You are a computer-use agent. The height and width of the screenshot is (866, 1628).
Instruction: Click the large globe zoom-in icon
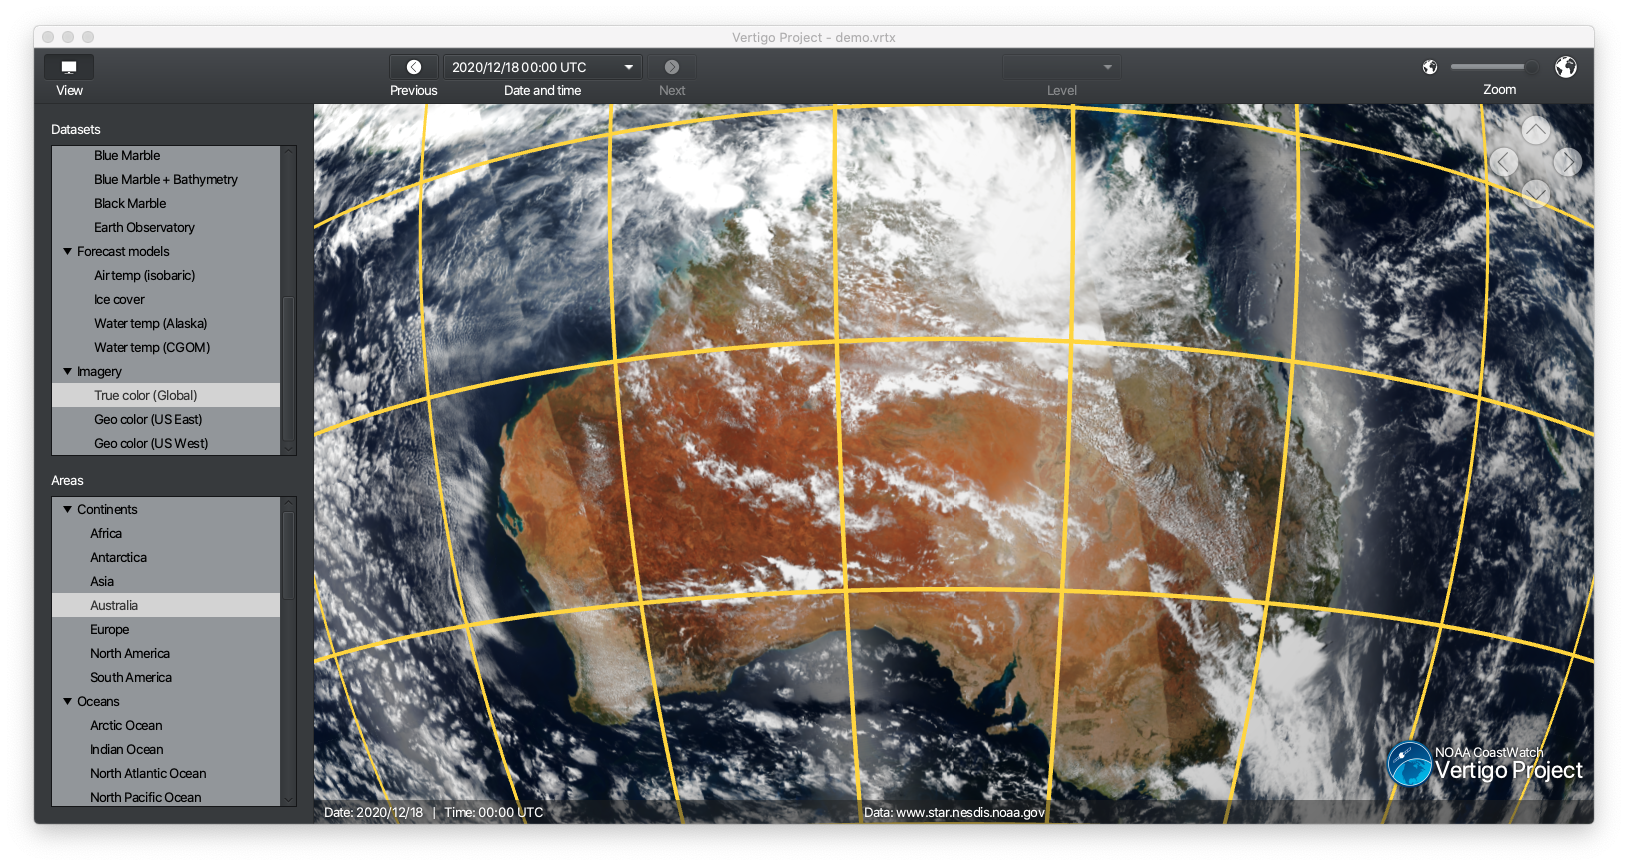point(1565,67)
